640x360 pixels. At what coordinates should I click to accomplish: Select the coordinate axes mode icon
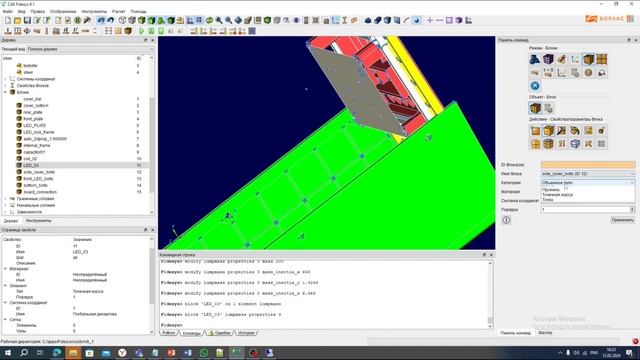click(x=575, y=60)
